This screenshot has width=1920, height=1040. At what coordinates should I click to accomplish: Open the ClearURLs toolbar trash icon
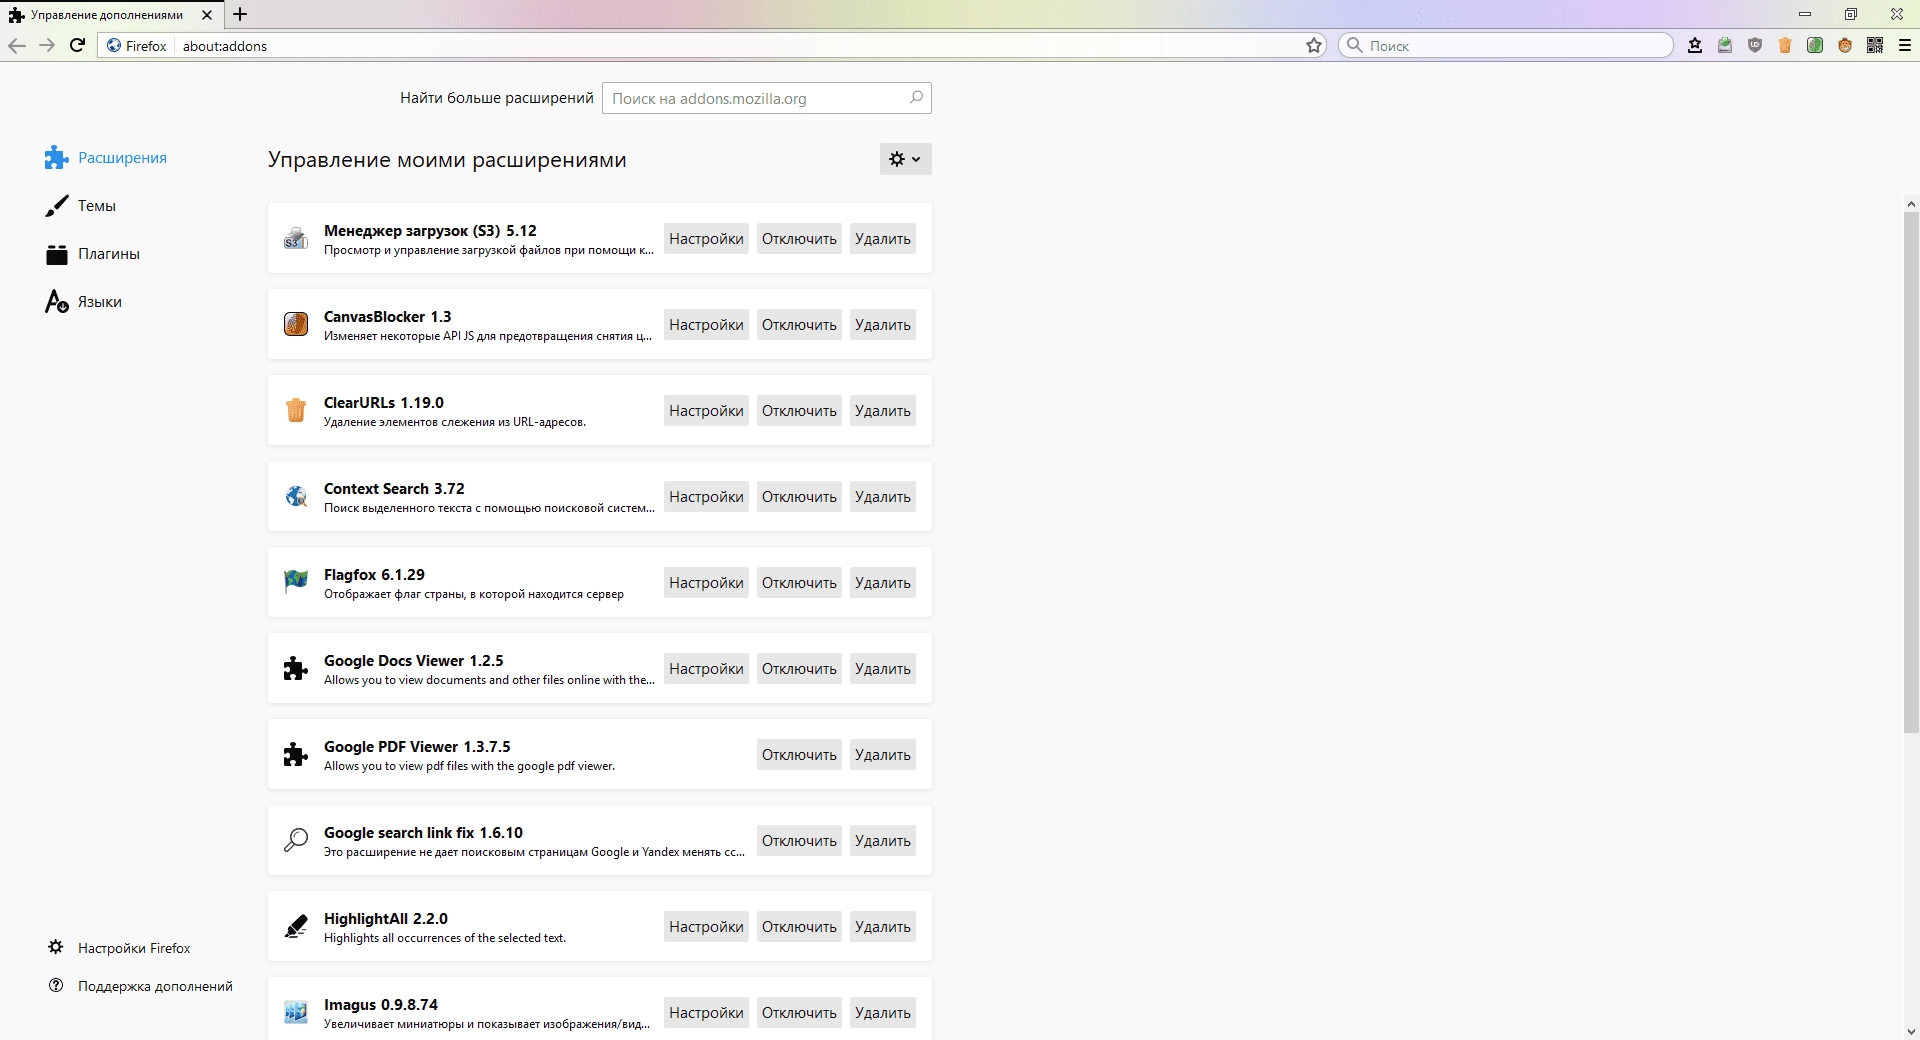pyautogui.click(x=1785, y=45)
